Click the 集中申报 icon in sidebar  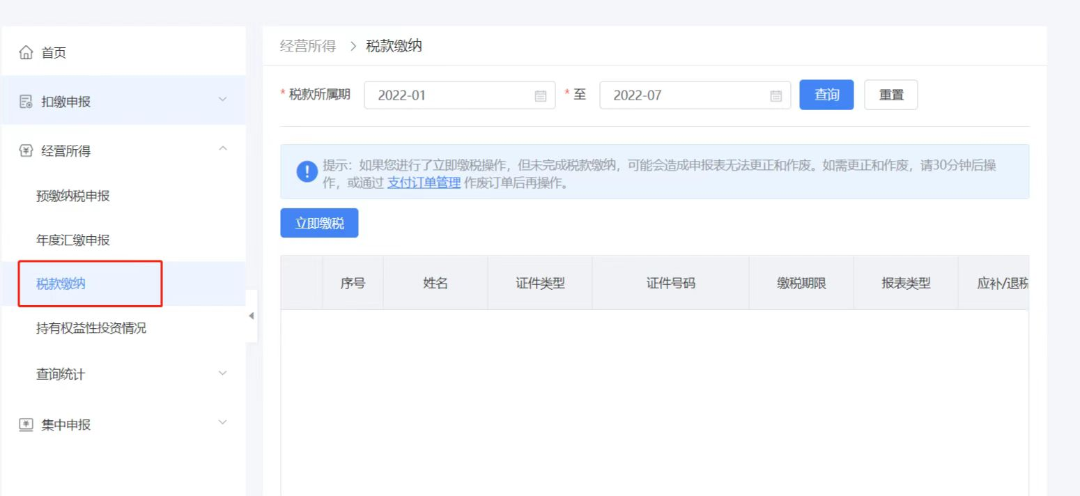tap(26, 424)
